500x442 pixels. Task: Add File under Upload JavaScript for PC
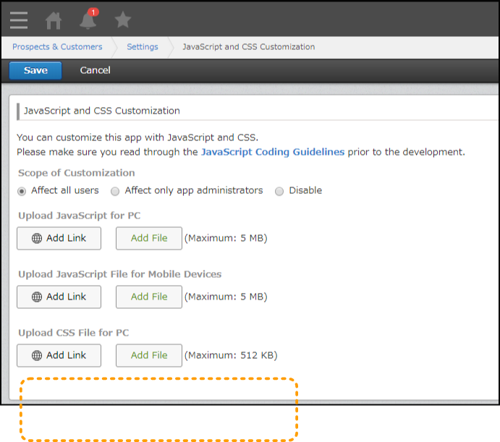click(149, 238)
